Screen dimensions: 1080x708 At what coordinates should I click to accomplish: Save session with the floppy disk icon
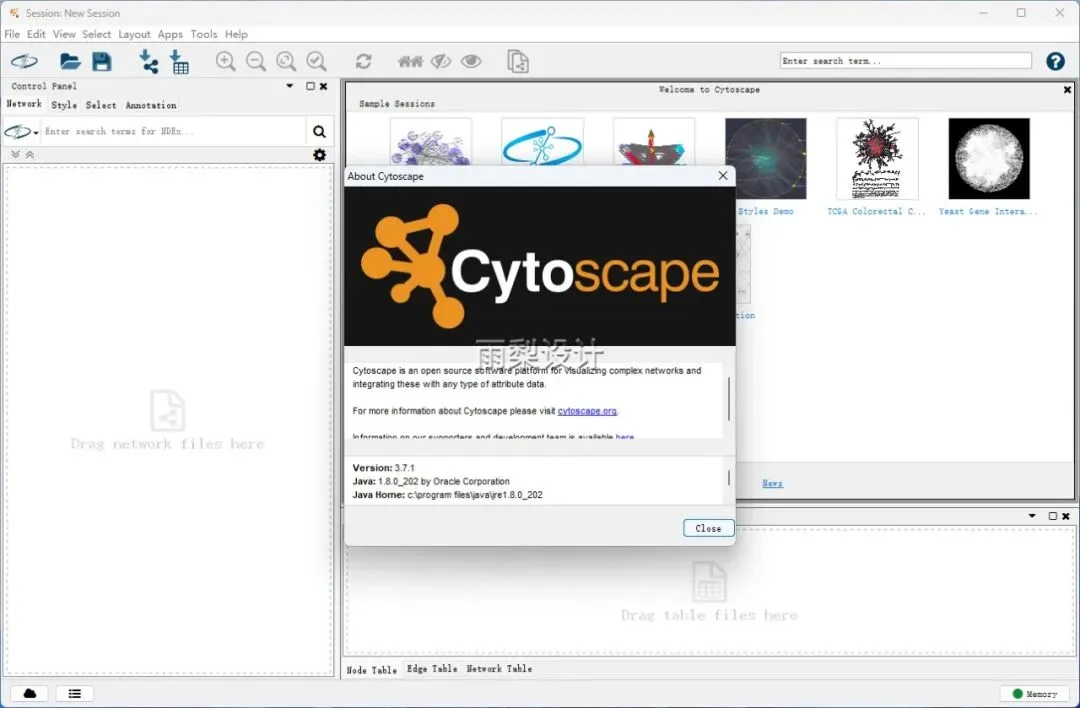pyautogui.click(x=102, y=61)
